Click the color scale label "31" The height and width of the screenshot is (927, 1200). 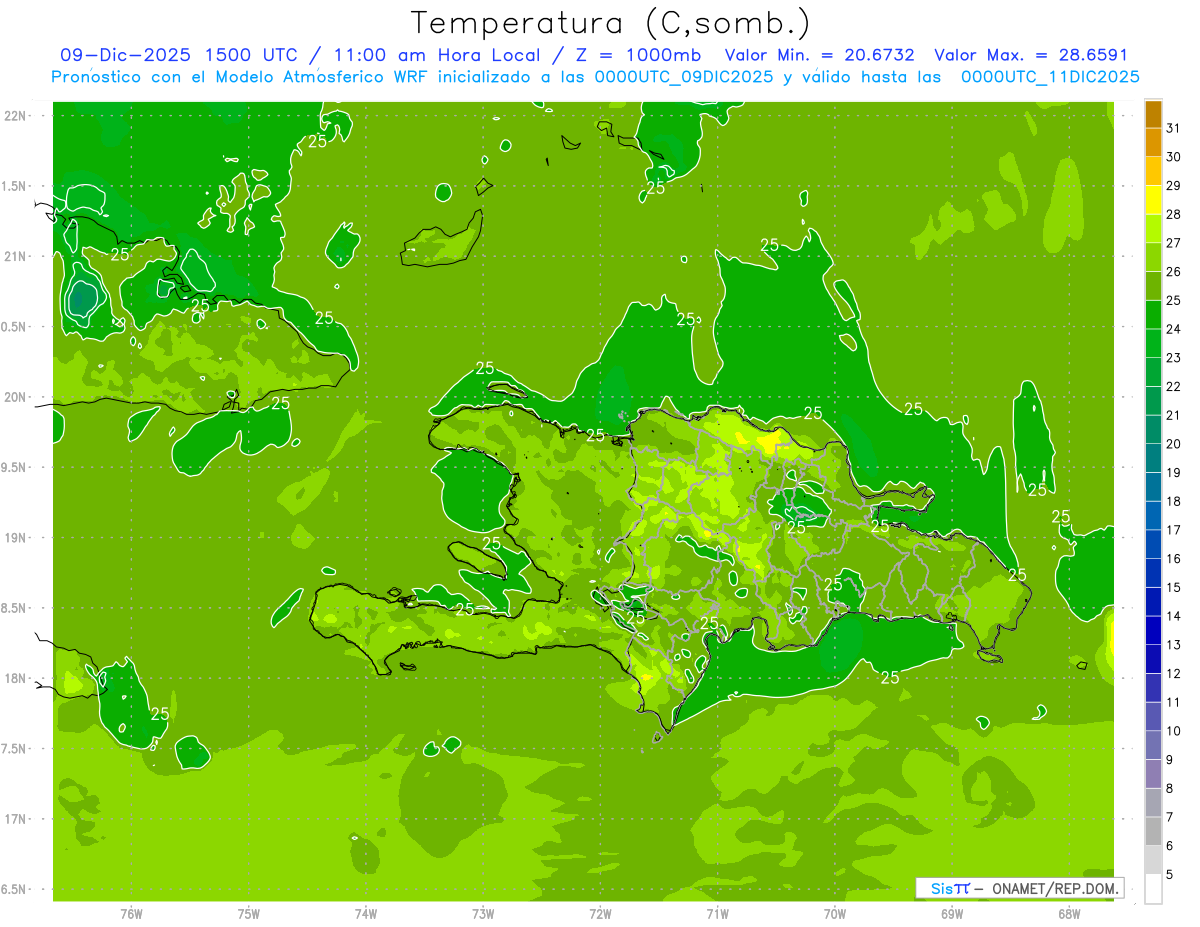[x=1173, y=128]
